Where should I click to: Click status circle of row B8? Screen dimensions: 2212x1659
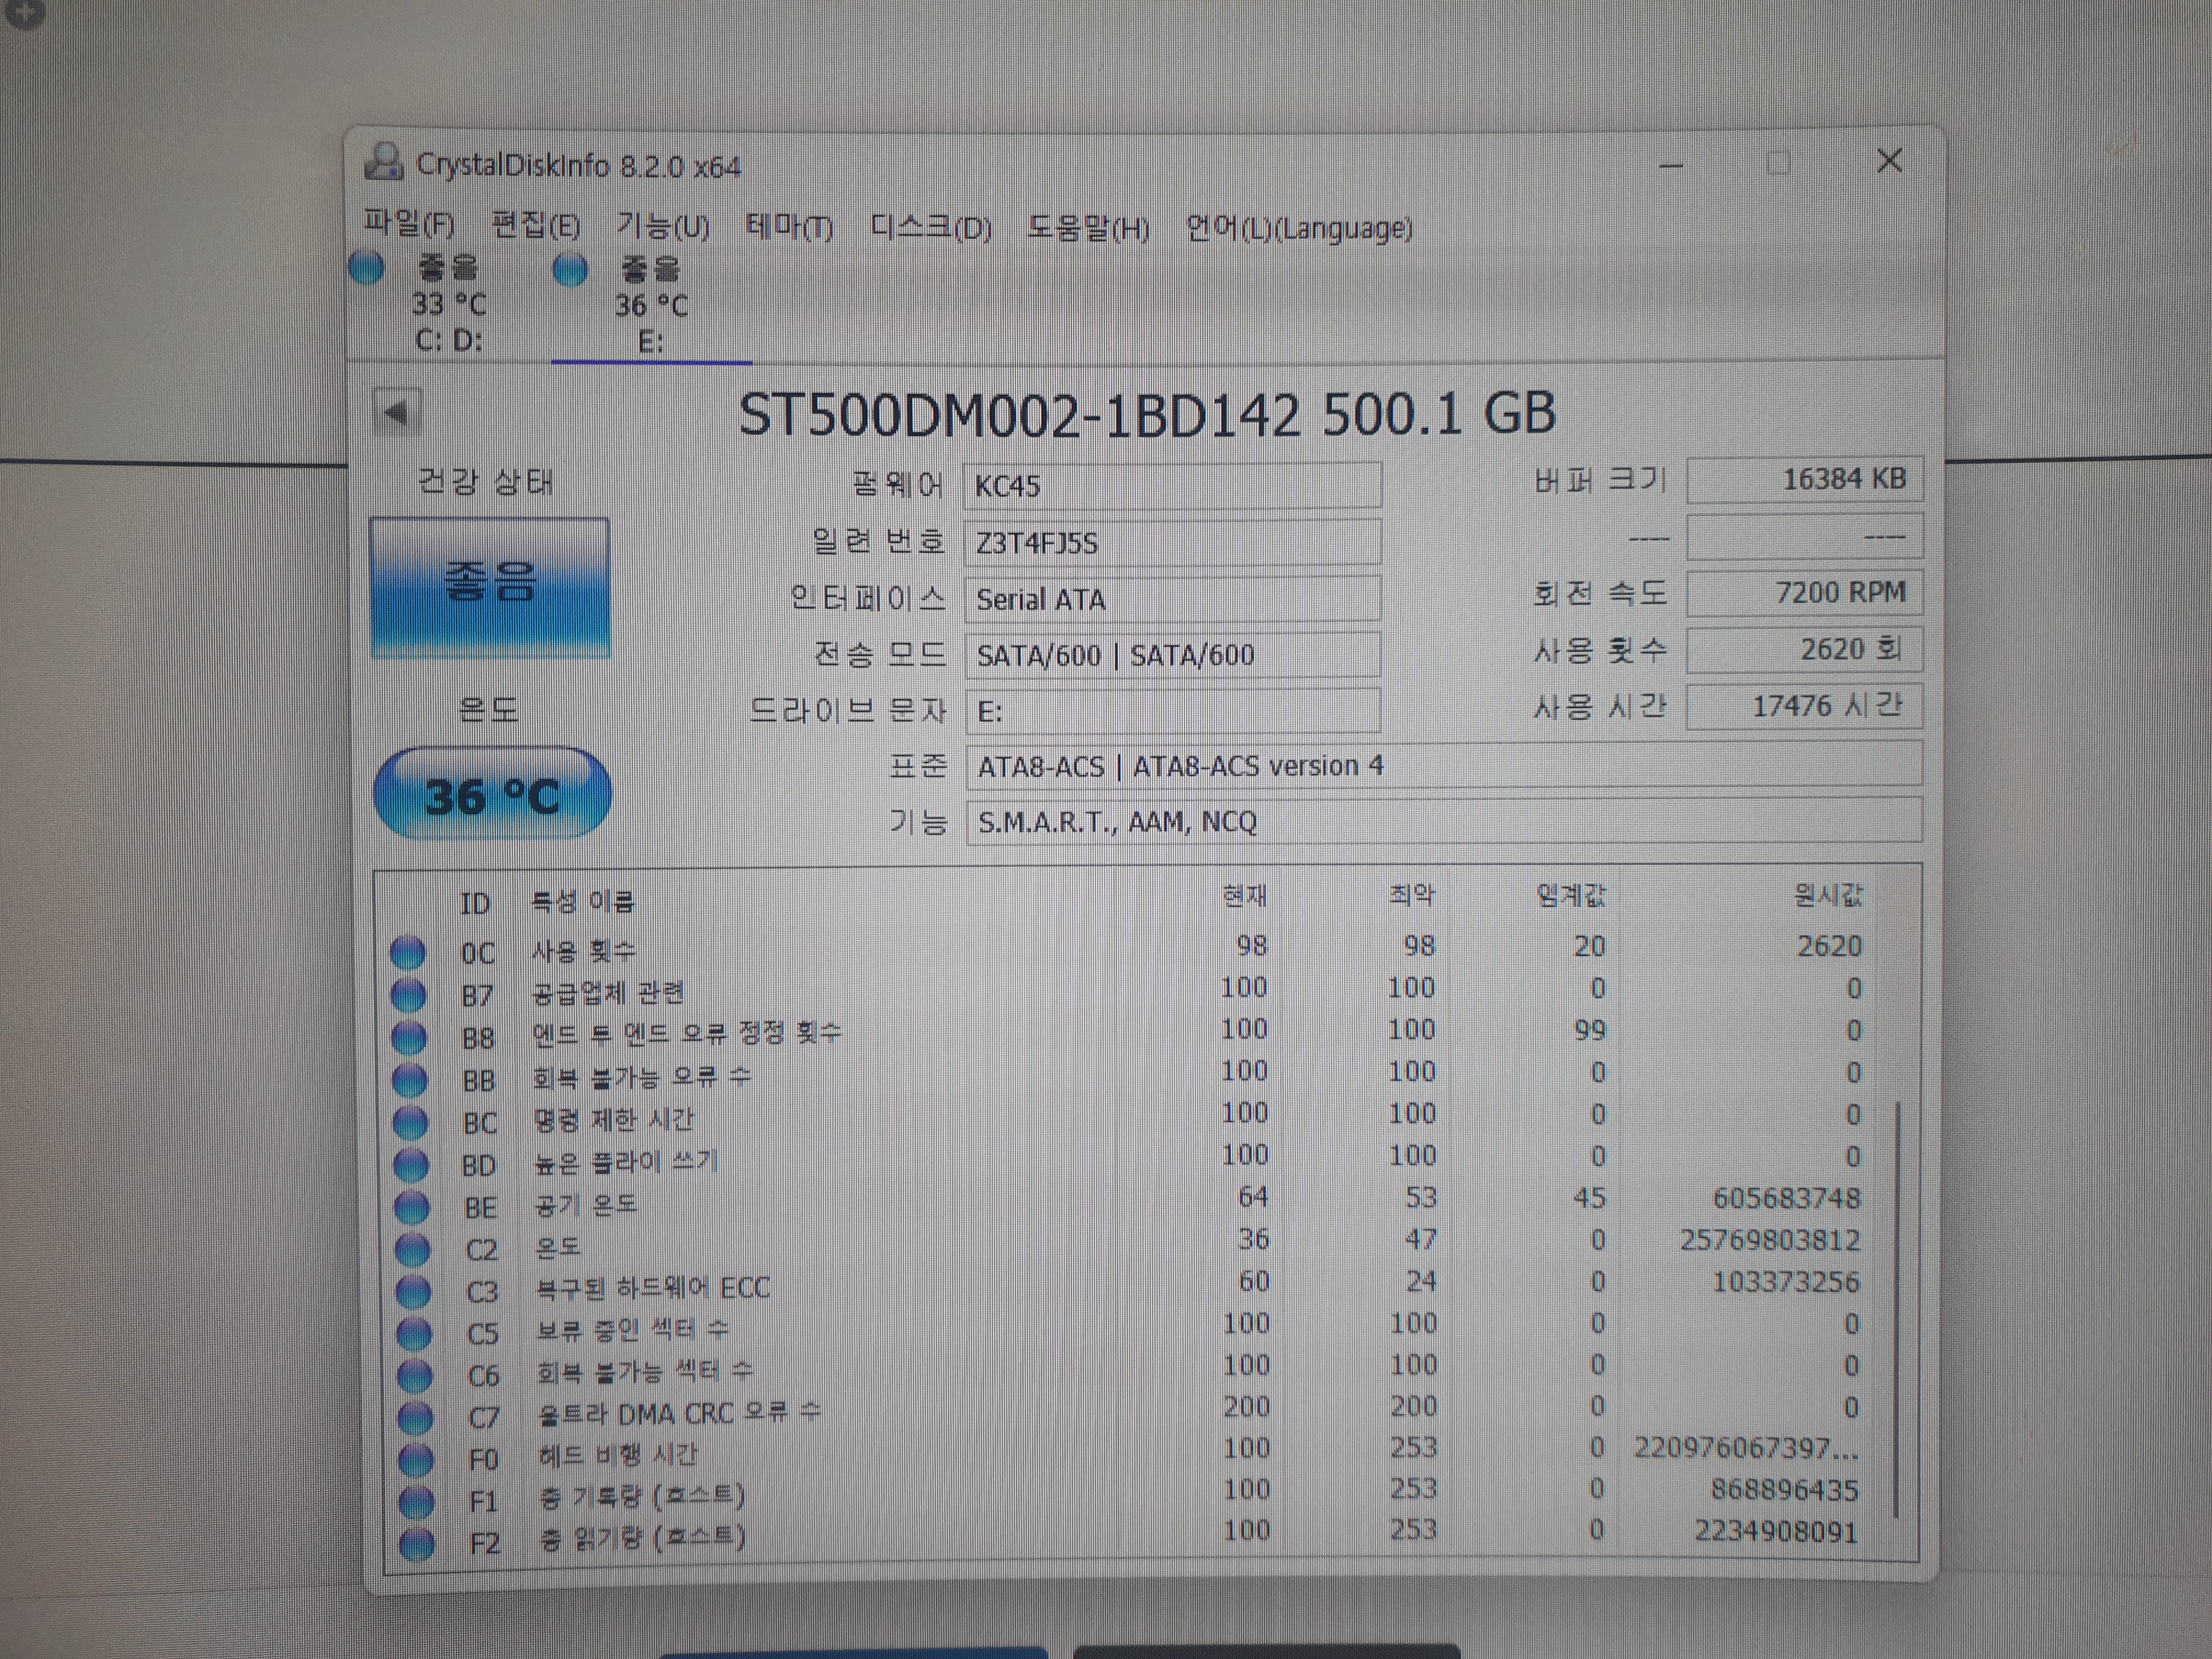pos(408,1037)
